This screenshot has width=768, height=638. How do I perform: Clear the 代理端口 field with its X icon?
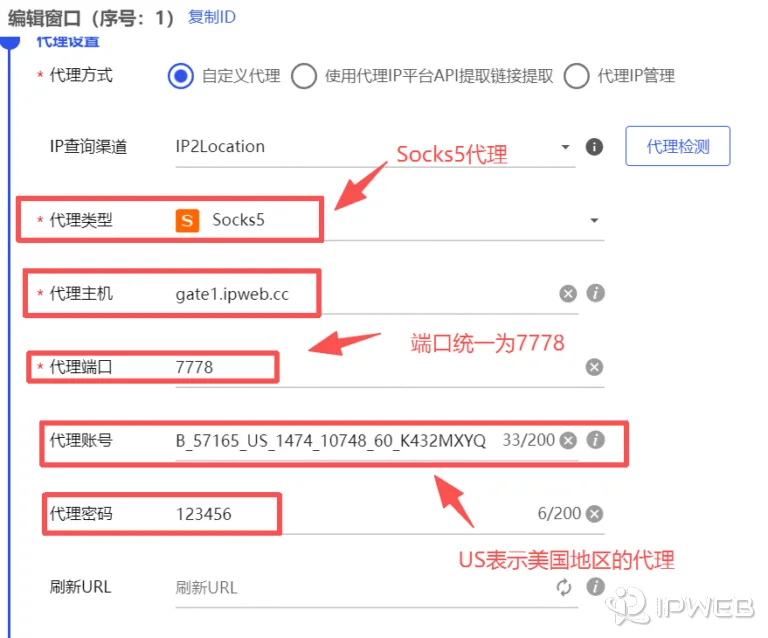click(594, 367)
